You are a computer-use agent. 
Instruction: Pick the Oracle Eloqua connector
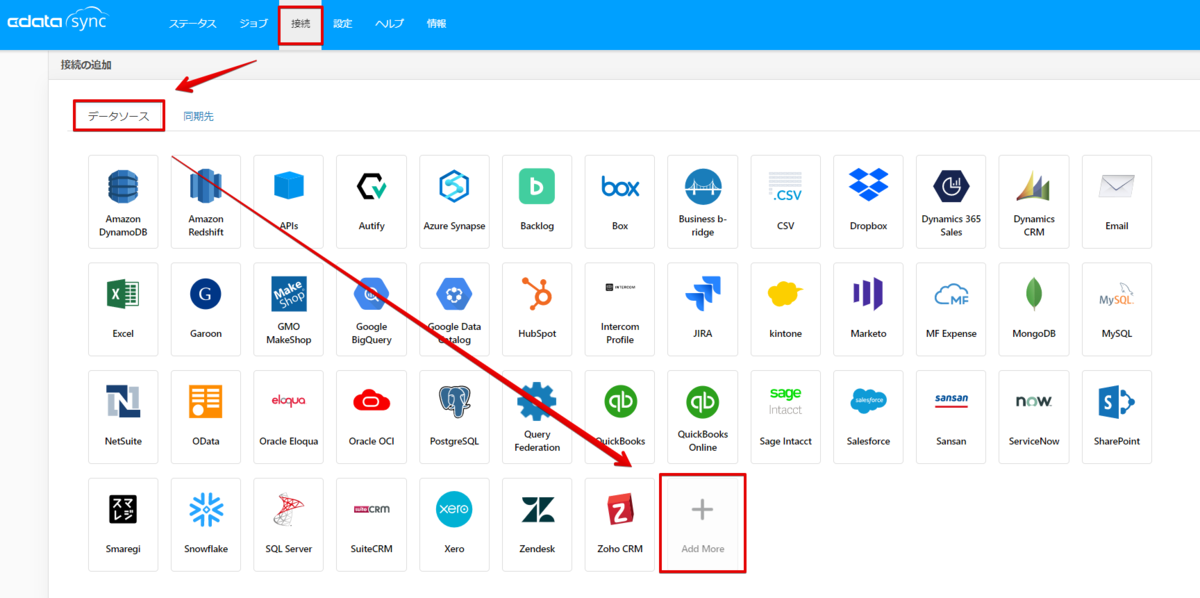[289, 417]
